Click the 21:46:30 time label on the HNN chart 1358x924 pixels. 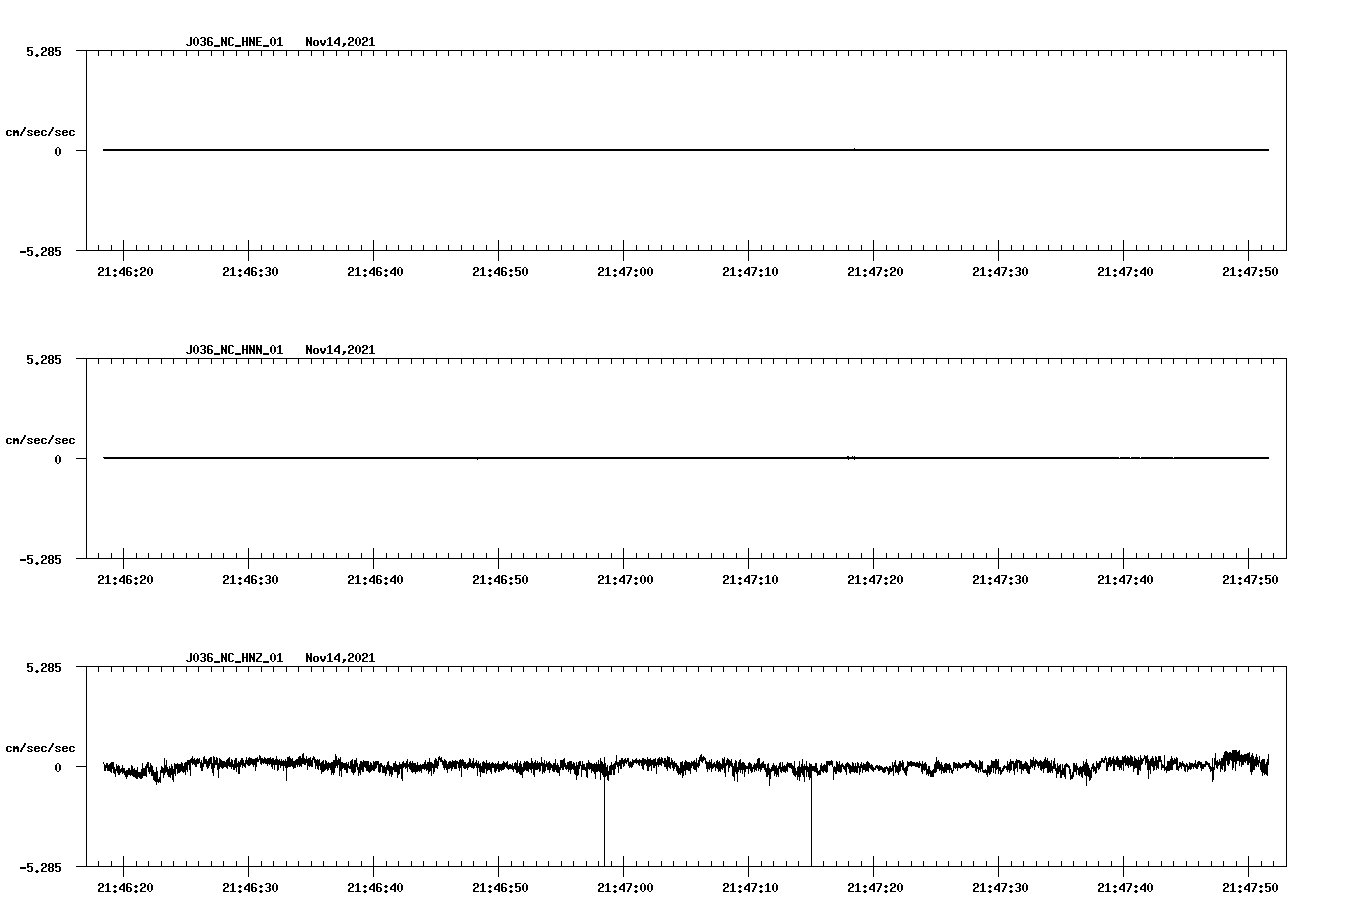point(250,580)
